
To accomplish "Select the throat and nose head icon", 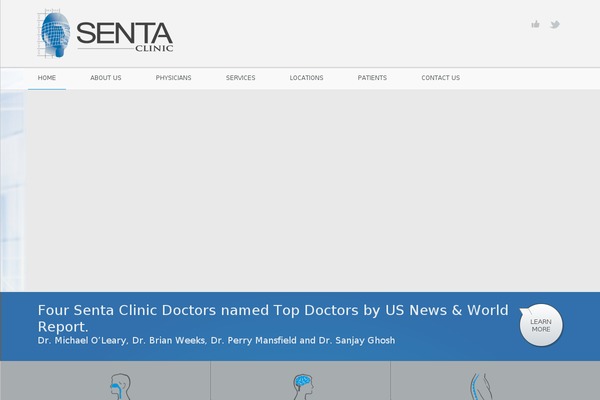I will pyautogui.click(x=120, y=387).
